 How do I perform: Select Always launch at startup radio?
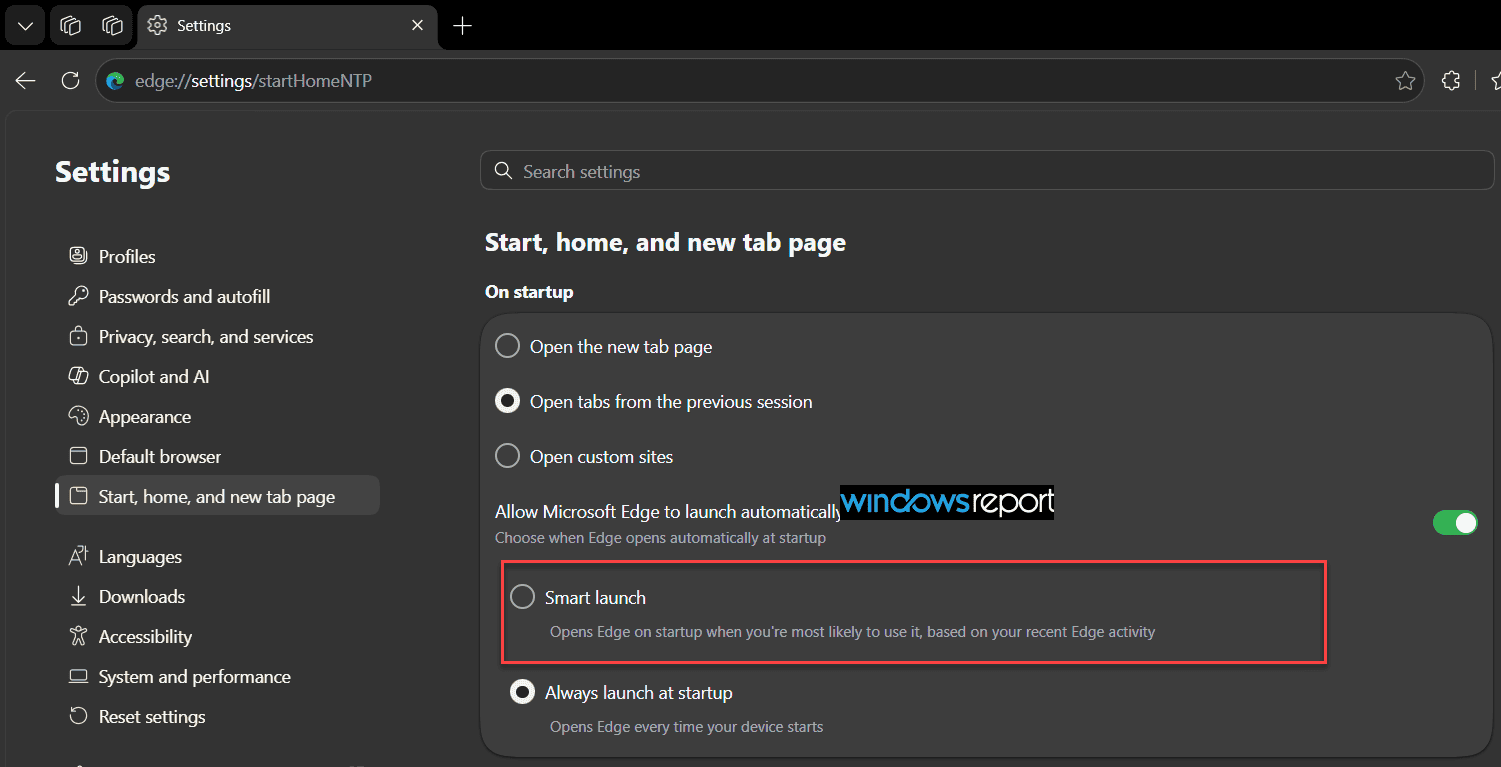pyautogui.click(x=523, y=692)
